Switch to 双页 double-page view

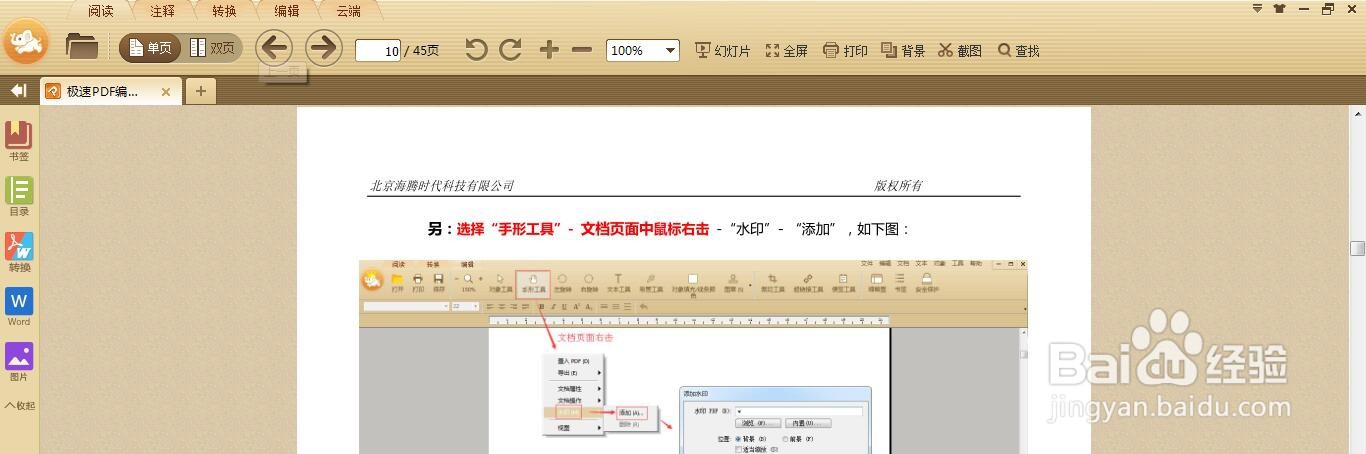point(212,48)
